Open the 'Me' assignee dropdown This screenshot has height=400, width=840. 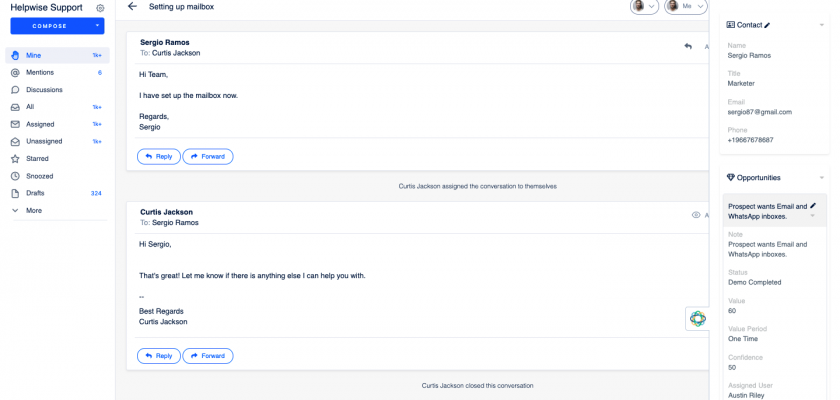[686, 6]
